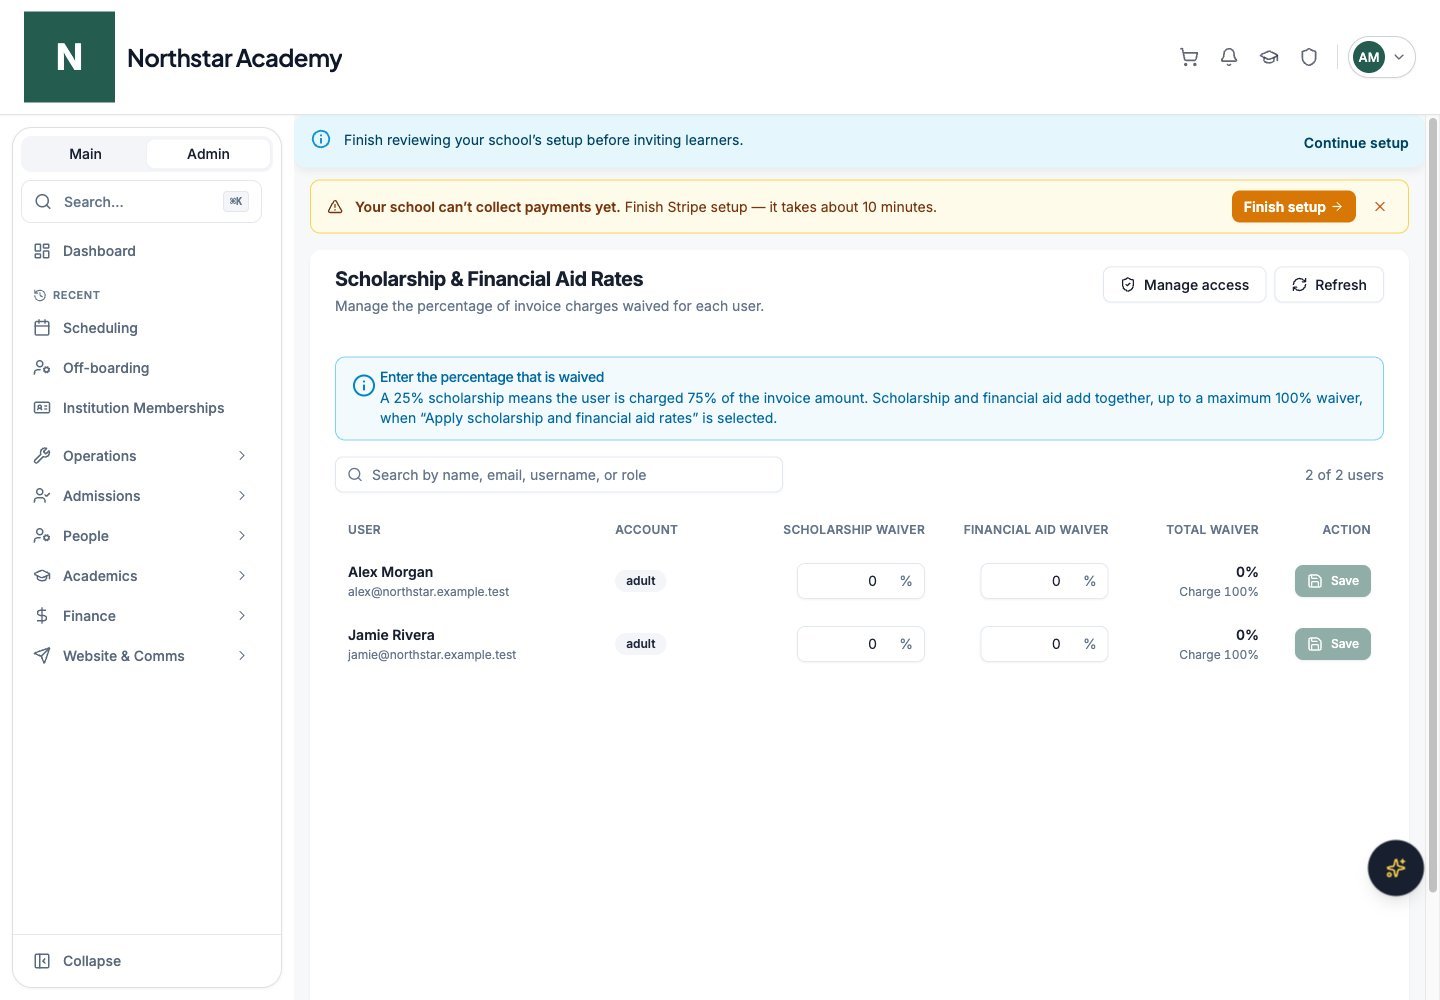Image resolution: width=1440 pixels, height=1000 pixels.
Task: Edit Alex Morgan's financial aid waiver field
Action: click(x=1044, y=581)
